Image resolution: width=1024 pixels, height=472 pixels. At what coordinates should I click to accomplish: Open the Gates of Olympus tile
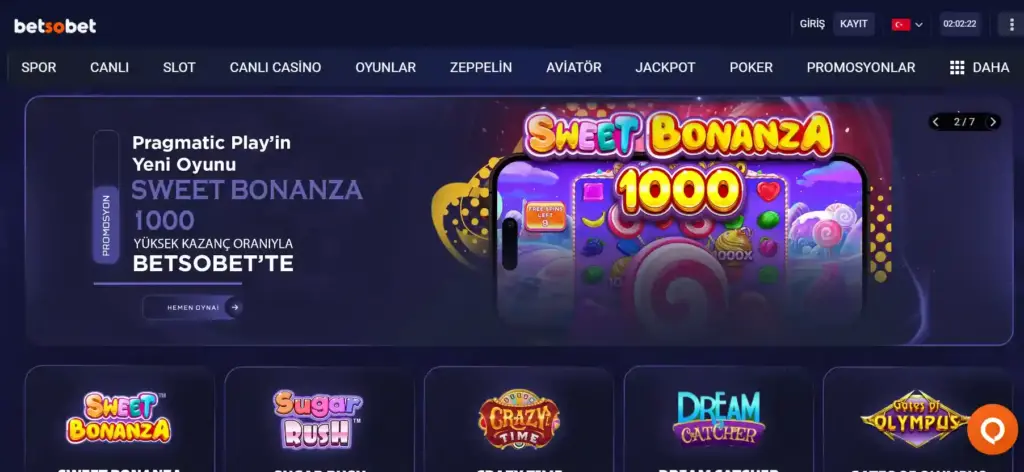click(918, 419)
